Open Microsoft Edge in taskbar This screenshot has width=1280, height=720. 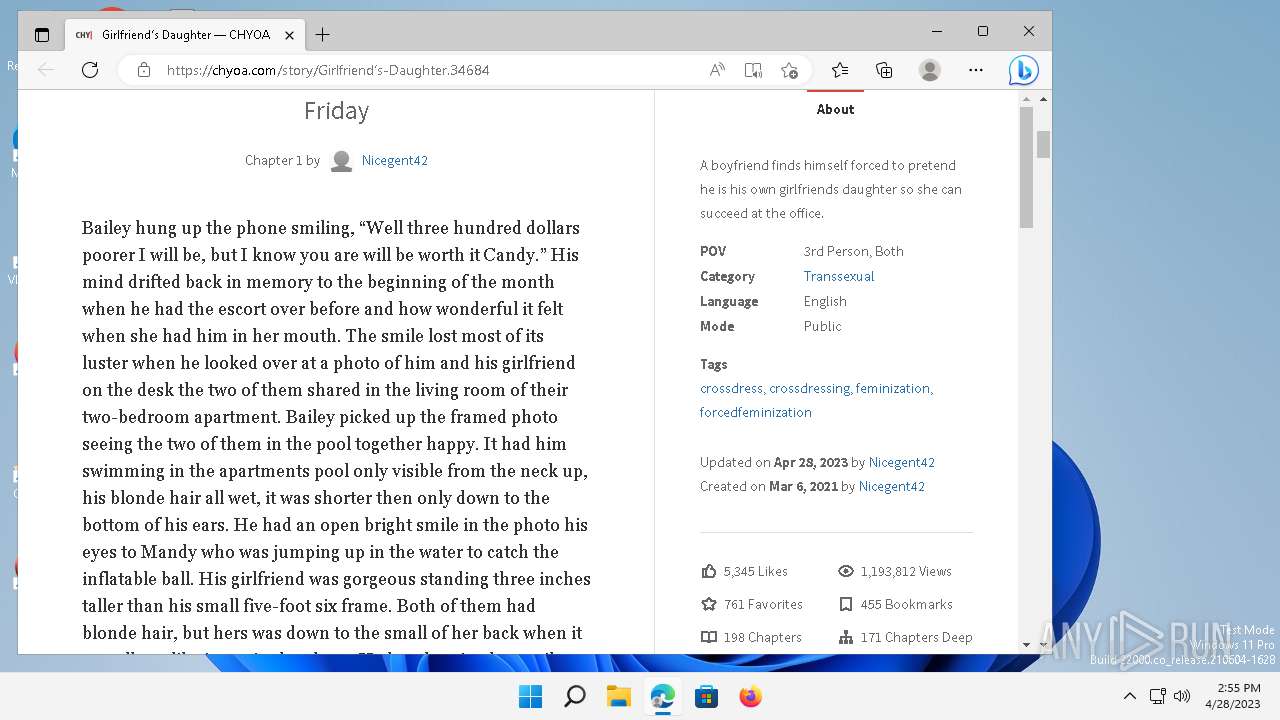point(662,696)
